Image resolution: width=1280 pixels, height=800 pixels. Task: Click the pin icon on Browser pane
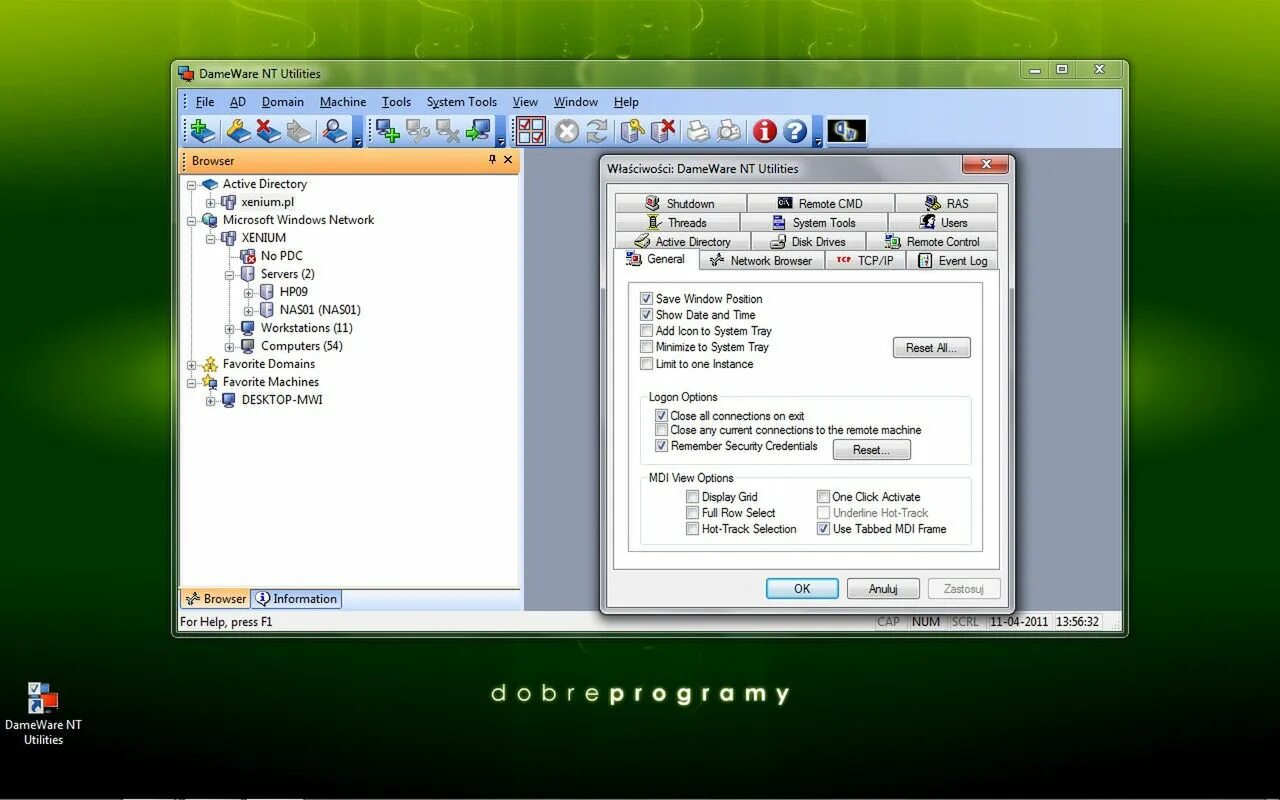tap(492, 160)
